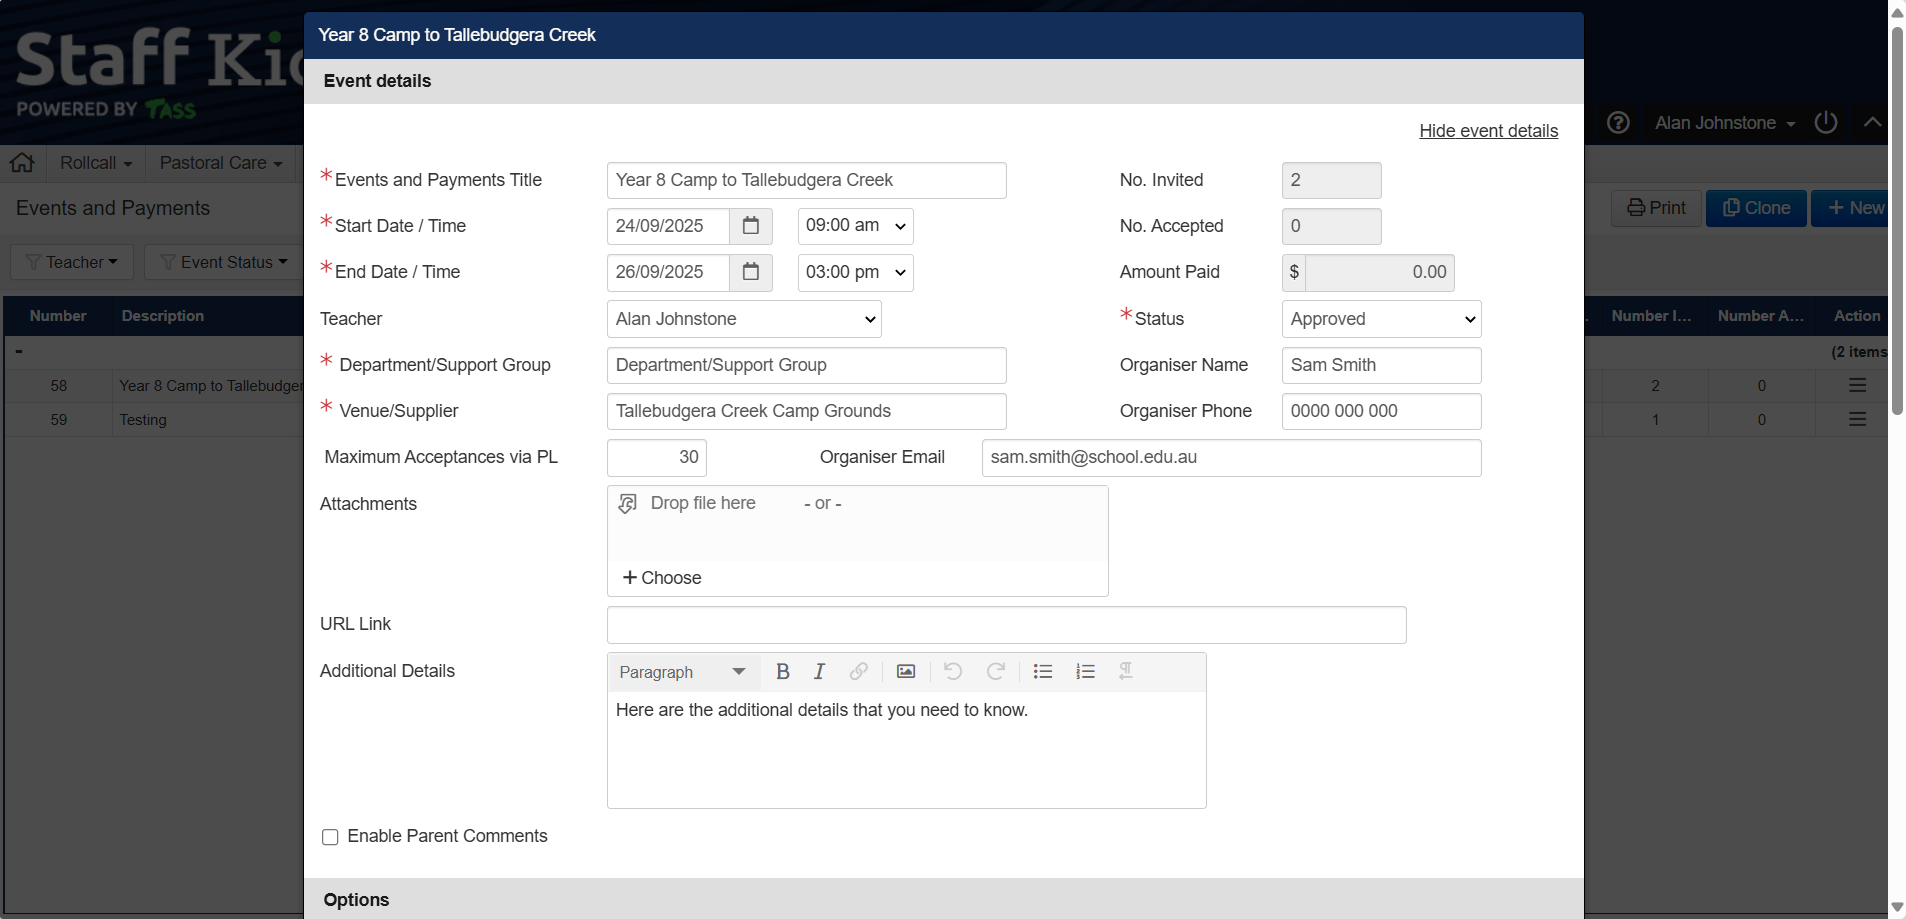The width and height of the screenshot is (1906, 919).
Task: Open the Rollcall menu
Action: click(x=96, y=163)
